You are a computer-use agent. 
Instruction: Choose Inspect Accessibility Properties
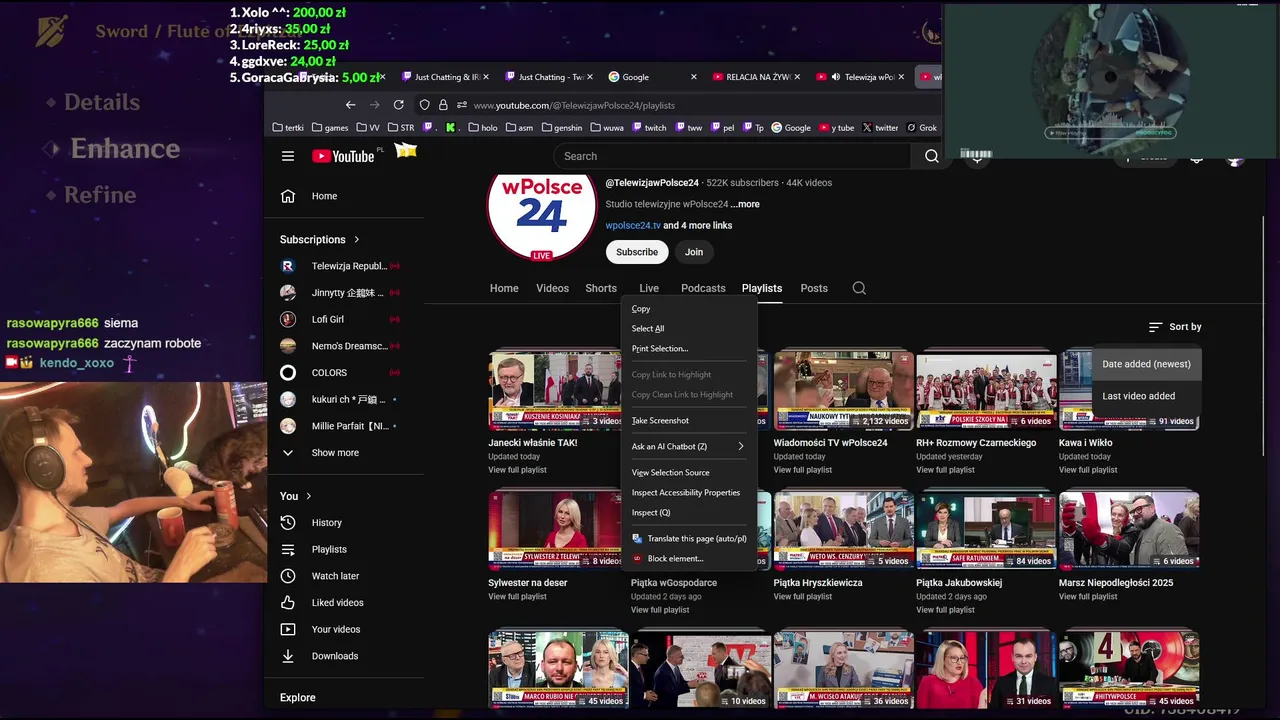(x=688, y=492)
